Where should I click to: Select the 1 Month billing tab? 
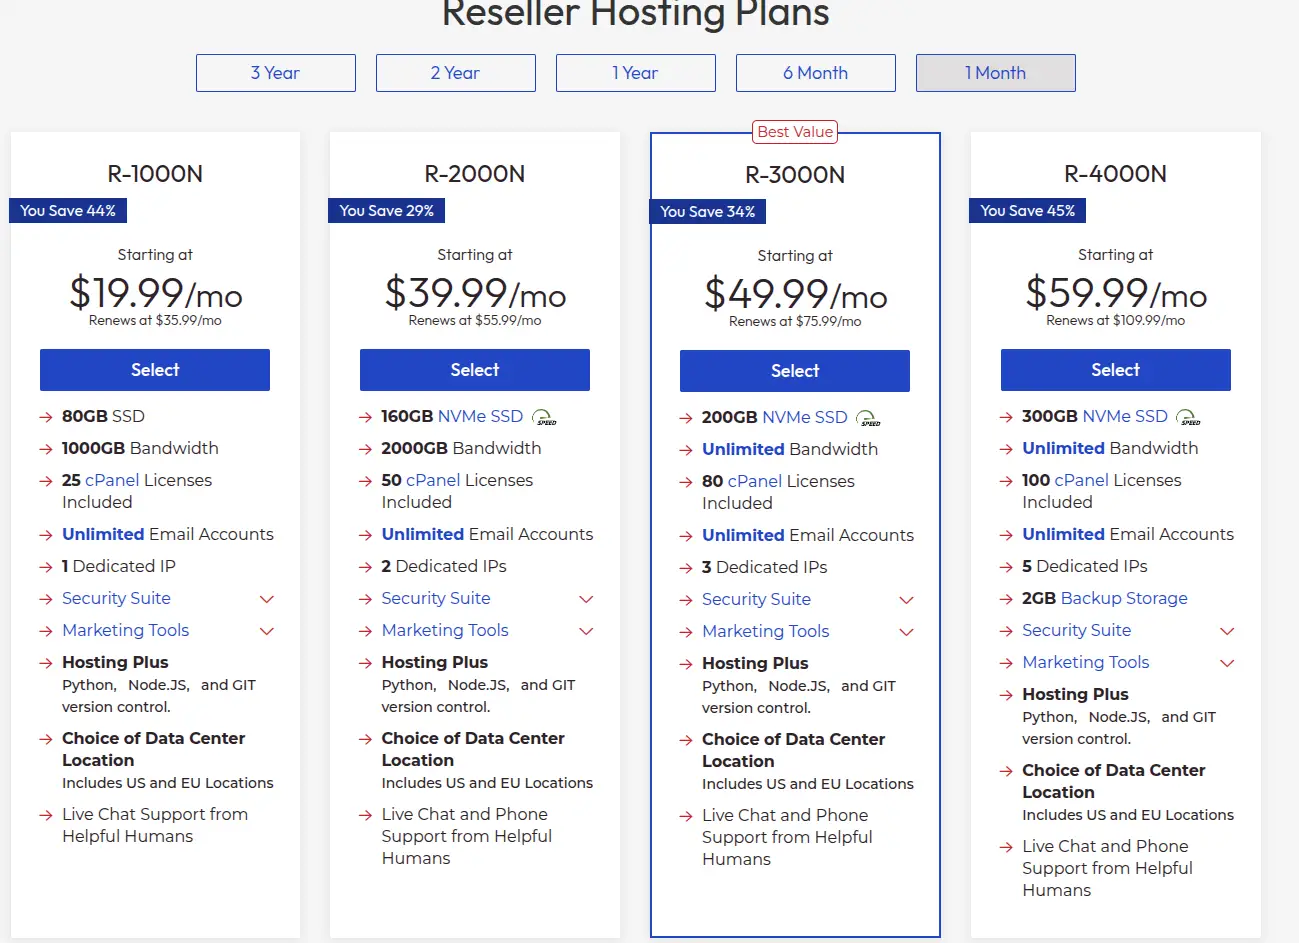[996, 73]
